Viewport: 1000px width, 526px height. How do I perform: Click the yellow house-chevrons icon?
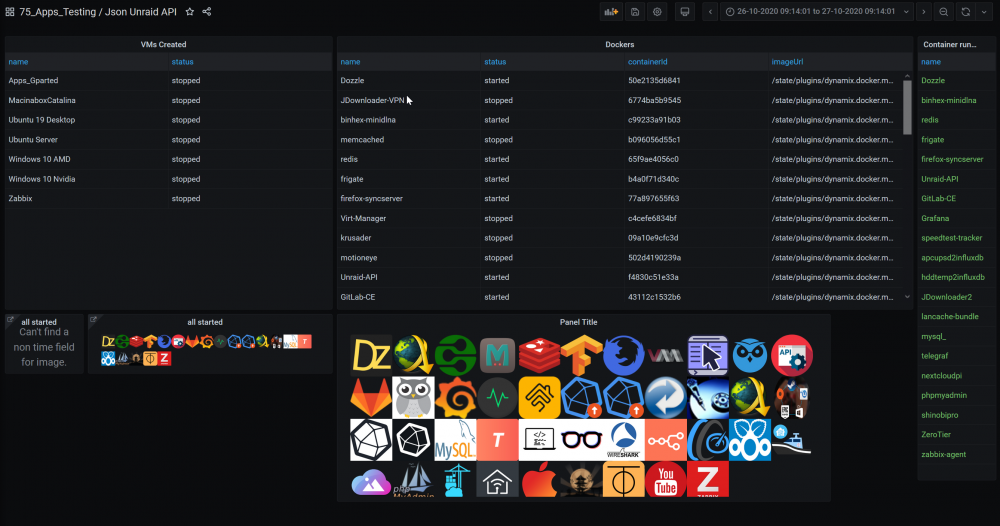coord(539,398)
